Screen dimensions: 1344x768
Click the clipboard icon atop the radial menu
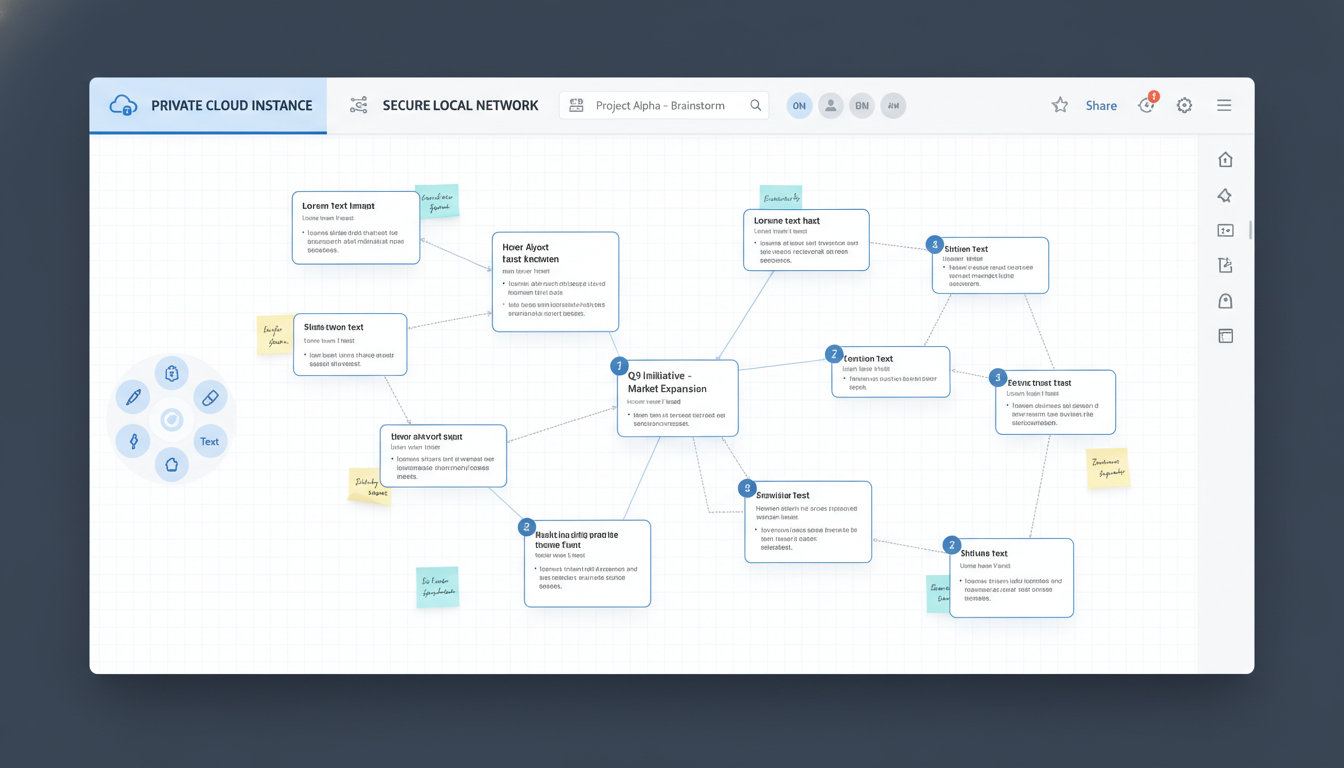(x=172, y=374)
